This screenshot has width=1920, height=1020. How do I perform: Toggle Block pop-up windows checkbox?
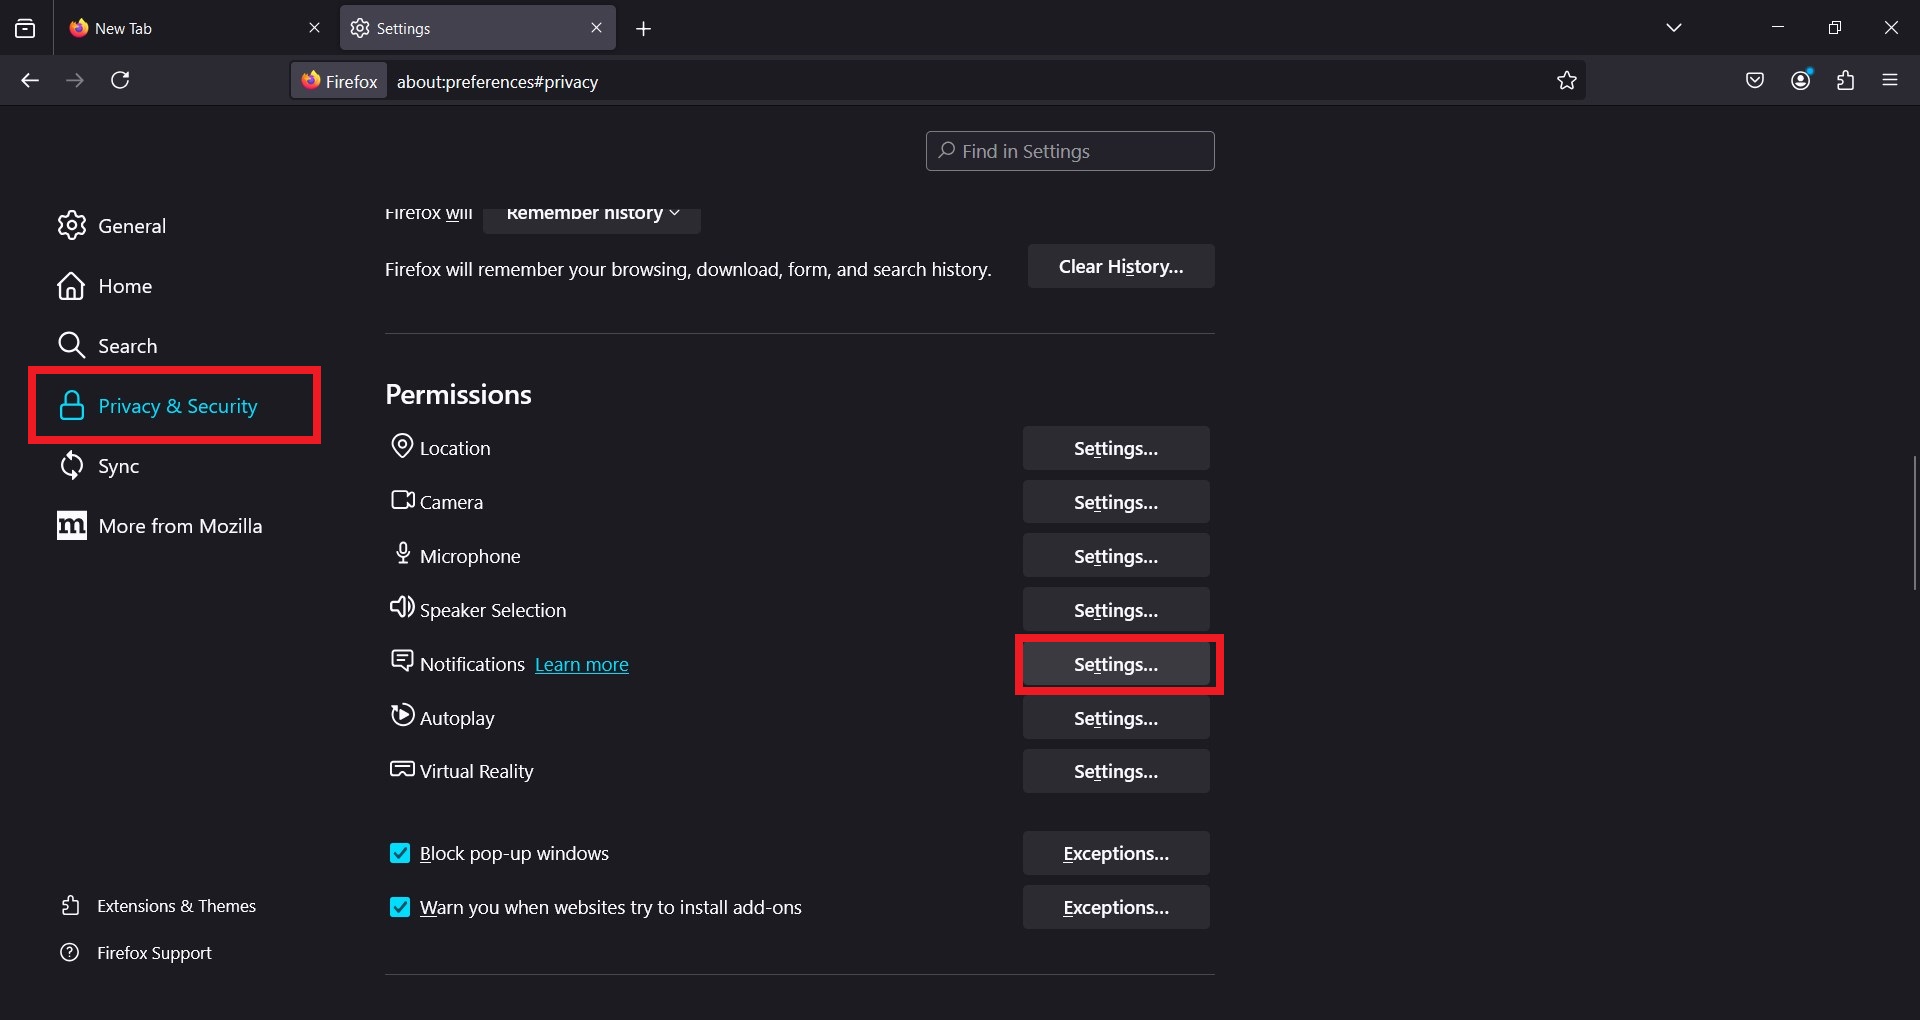[400, 853]
